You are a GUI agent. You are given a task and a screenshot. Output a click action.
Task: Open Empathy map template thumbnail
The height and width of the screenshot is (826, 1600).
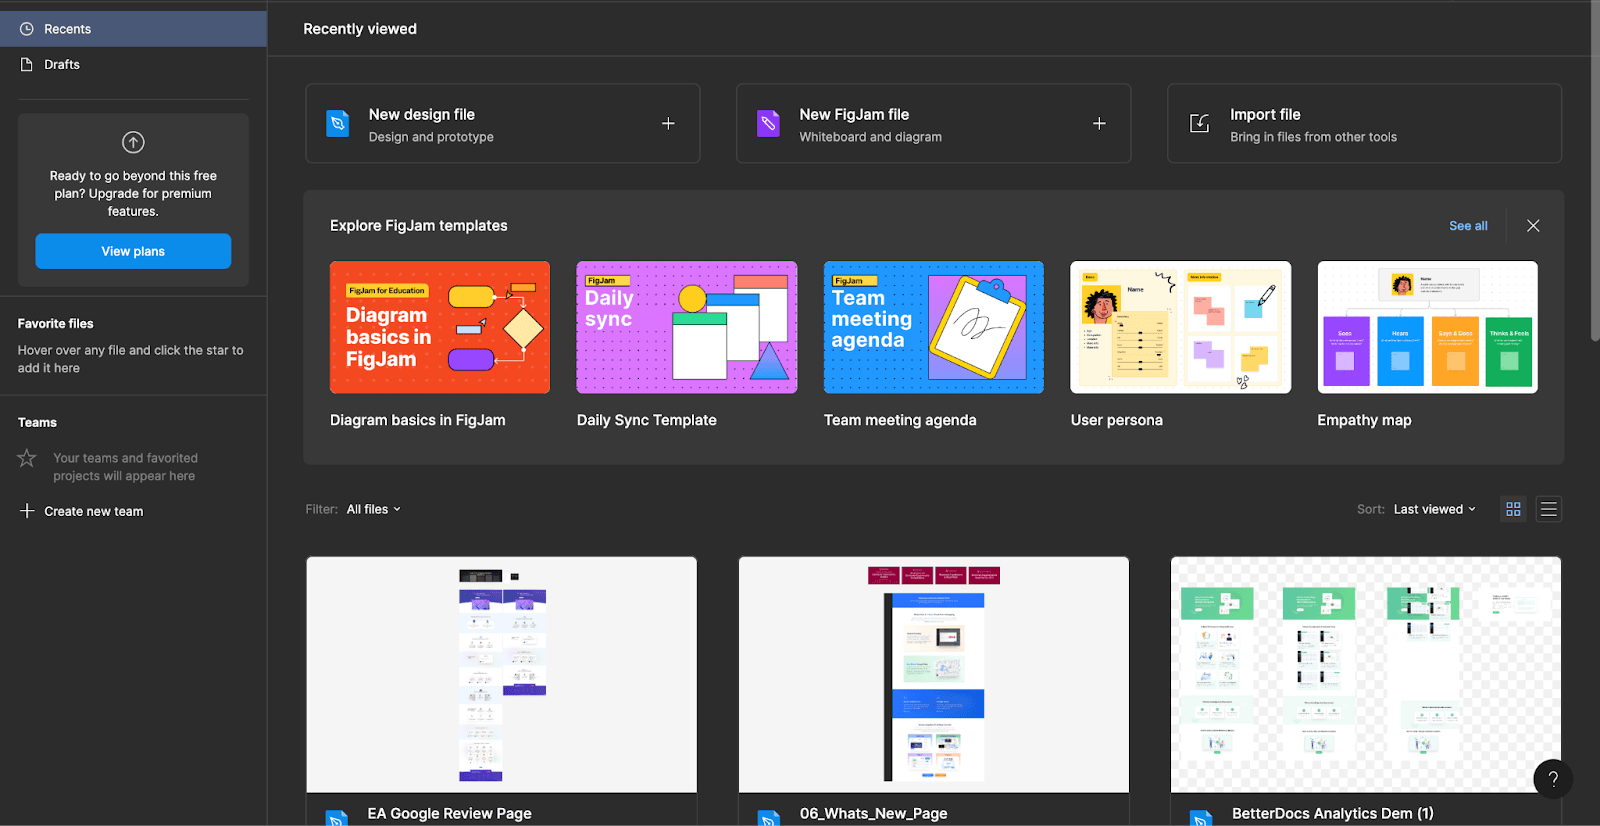coord(1428,327)
